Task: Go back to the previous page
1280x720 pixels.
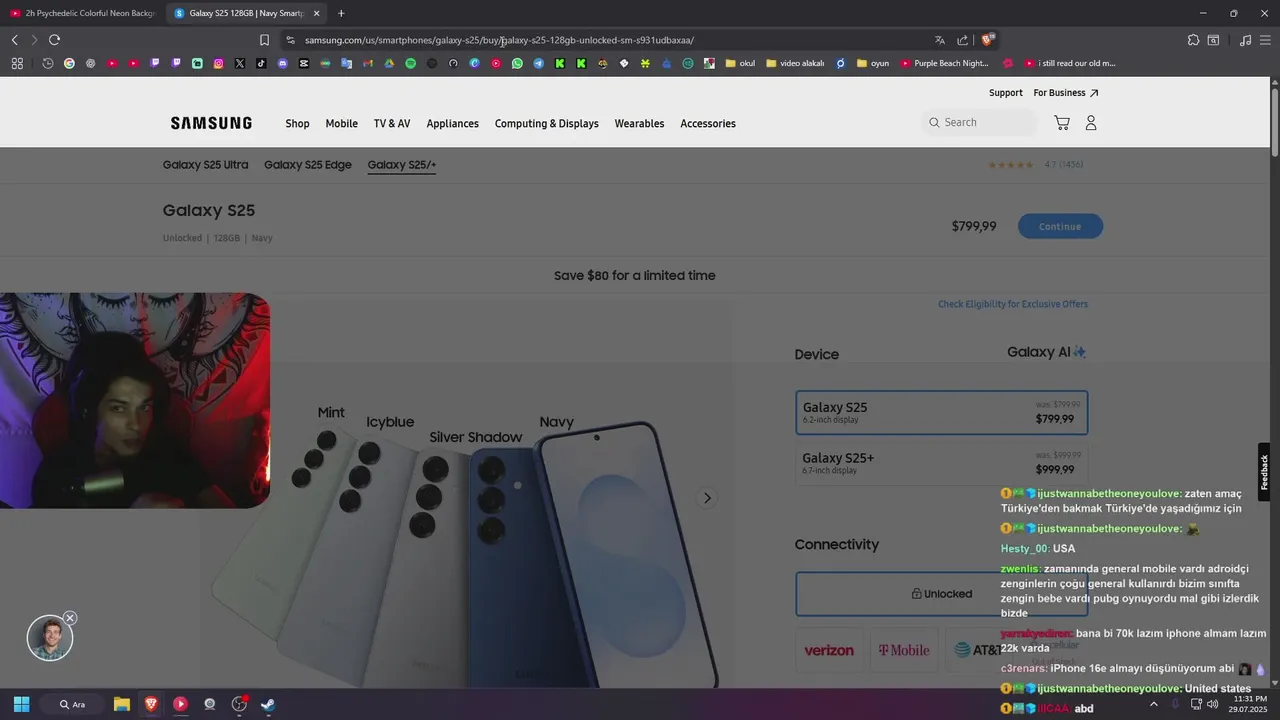Action: tap(14, 40)
